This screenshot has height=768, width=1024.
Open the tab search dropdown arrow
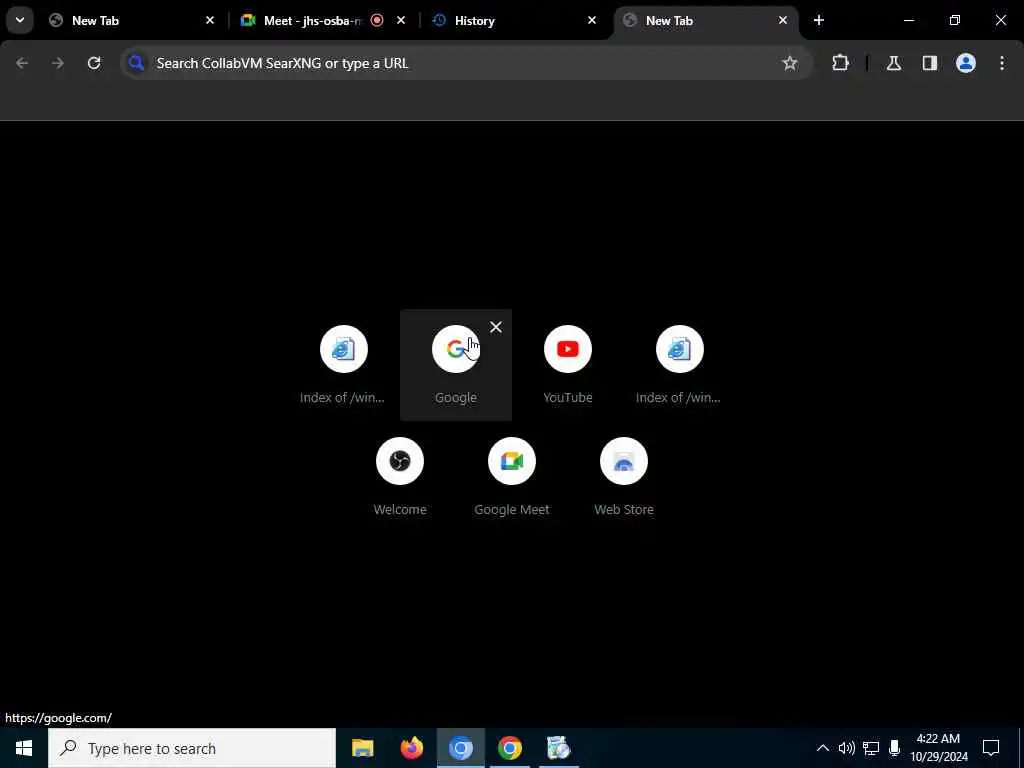coord(20,20)
